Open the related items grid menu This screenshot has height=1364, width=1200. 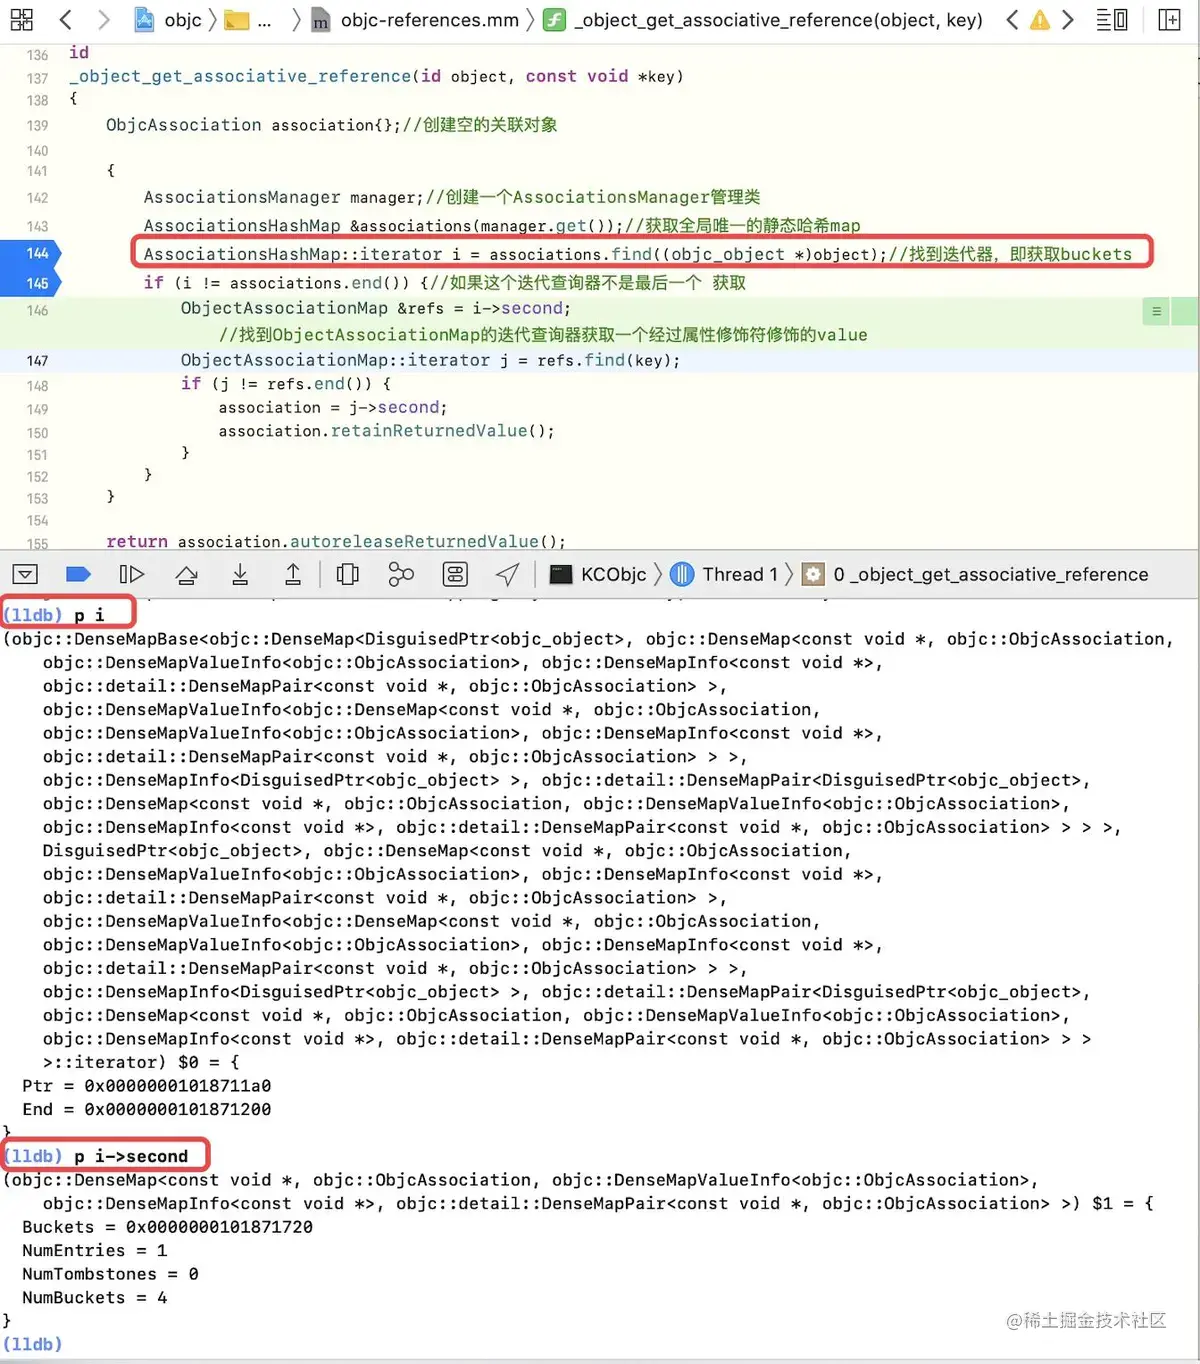[21, 19]
